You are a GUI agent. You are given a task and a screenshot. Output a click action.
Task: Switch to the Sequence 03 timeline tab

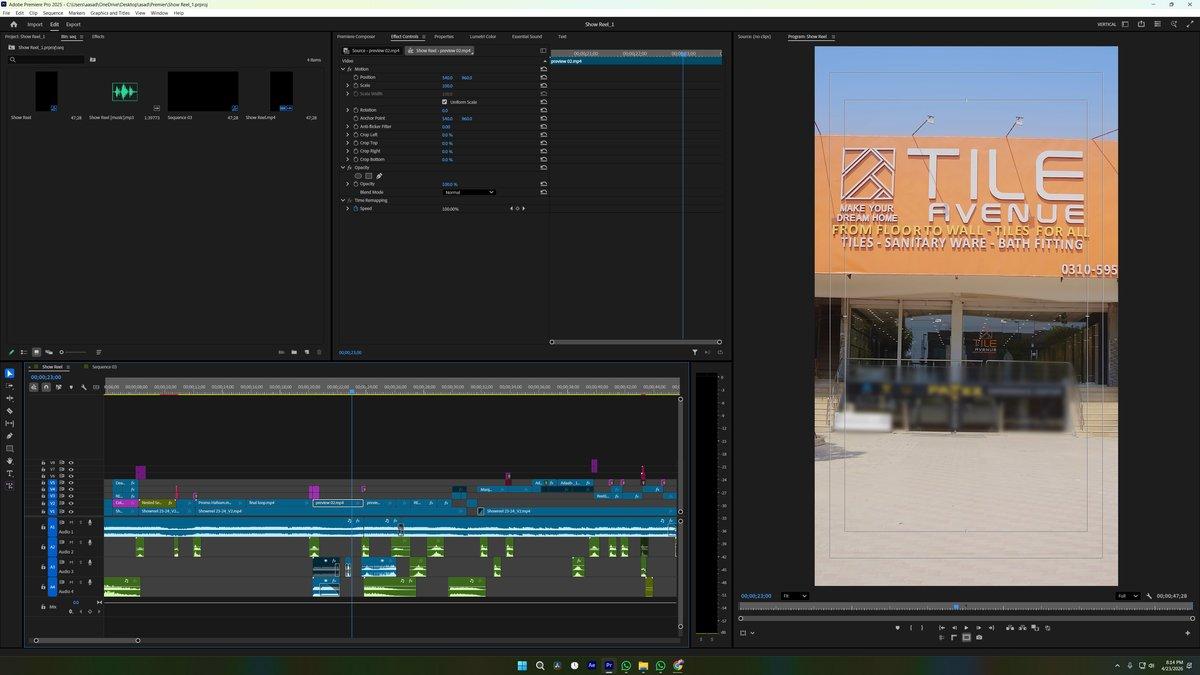104,367
